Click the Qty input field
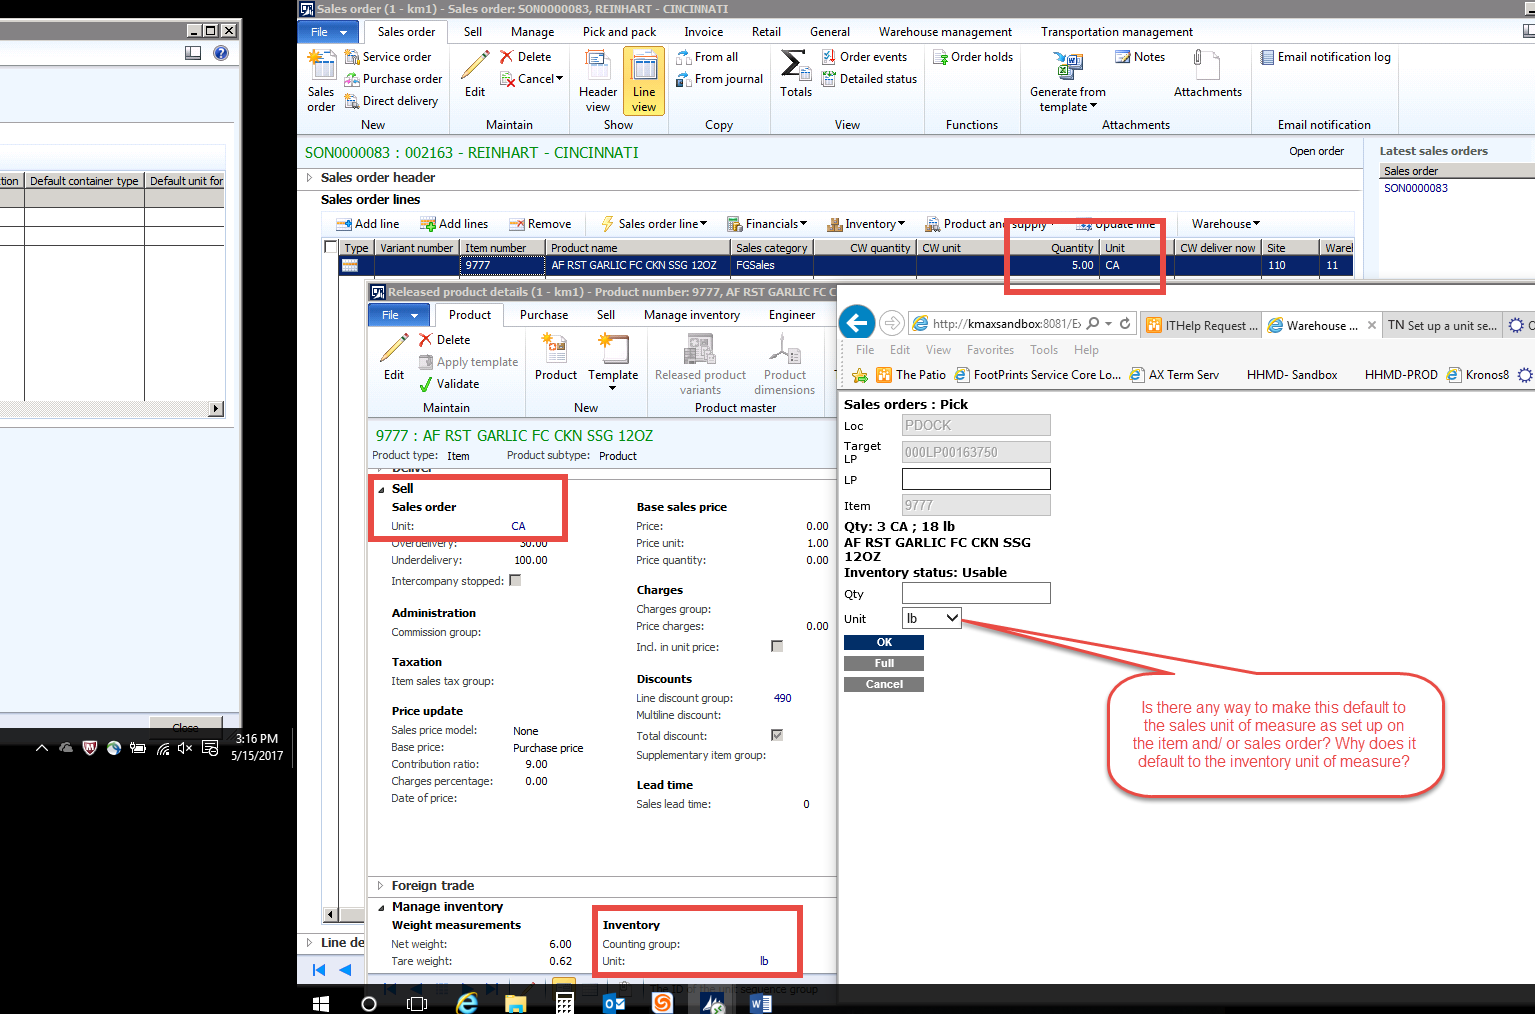Image resolution: width=1535 pixels, height=1014 pixels. [975, 594]
